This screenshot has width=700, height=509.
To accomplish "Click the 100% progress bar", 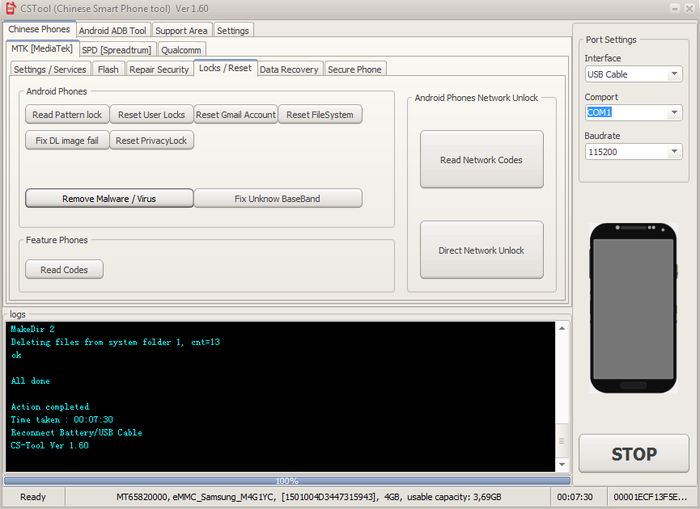I will pyautogui.click(x=287, y=480).
